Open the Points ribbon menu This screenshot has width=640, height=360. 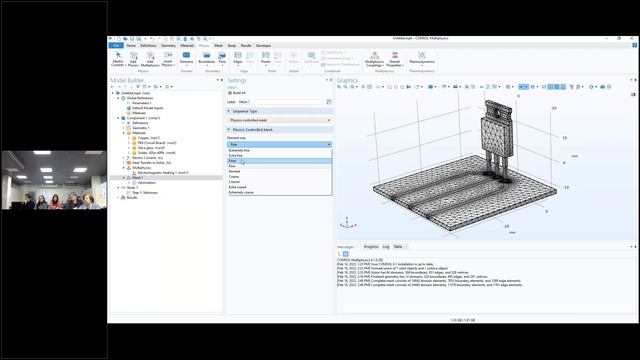click(x=266, y=59)
